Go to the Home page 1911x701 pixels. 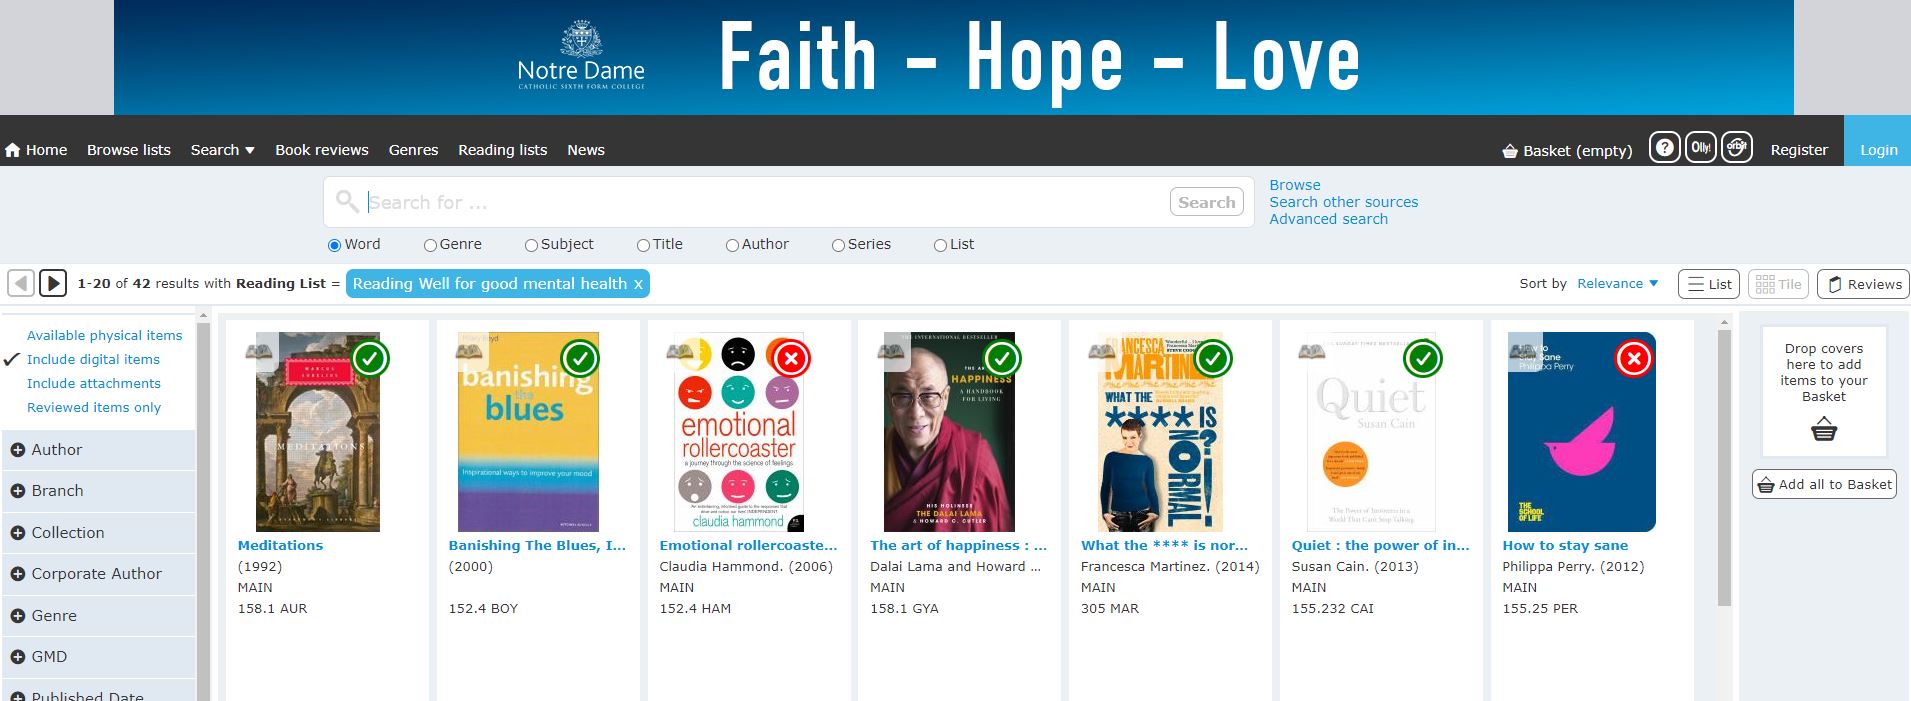click(x=36, y=150)
